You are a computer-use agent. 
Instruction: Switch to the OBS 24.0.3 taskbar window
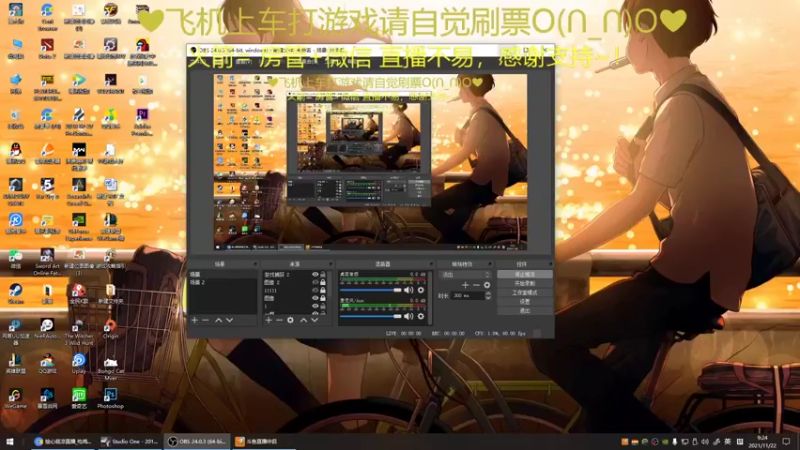click(x=197, y=441)
